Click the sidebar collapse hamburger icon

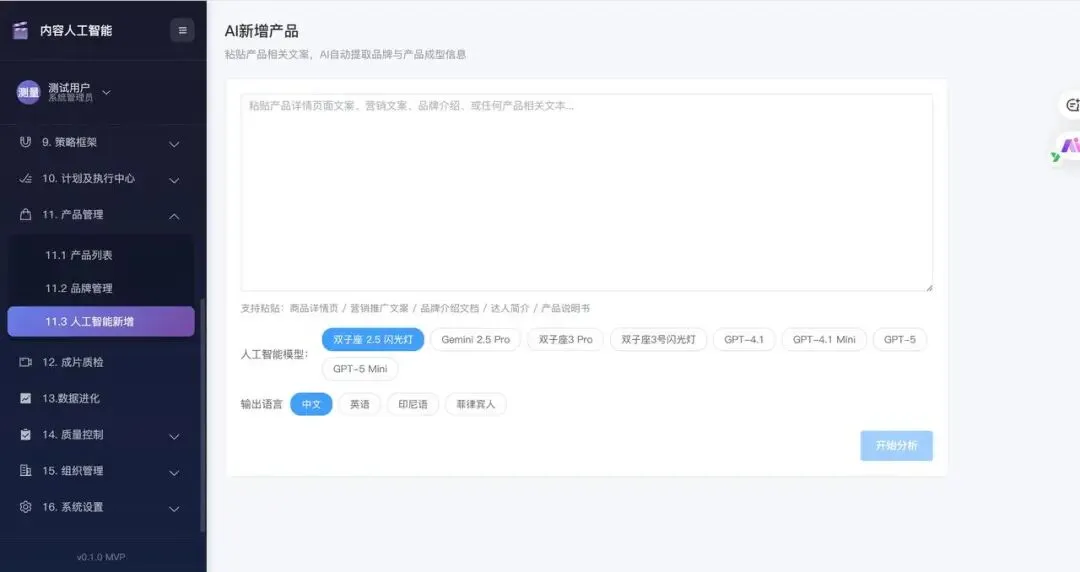[182, 30]
